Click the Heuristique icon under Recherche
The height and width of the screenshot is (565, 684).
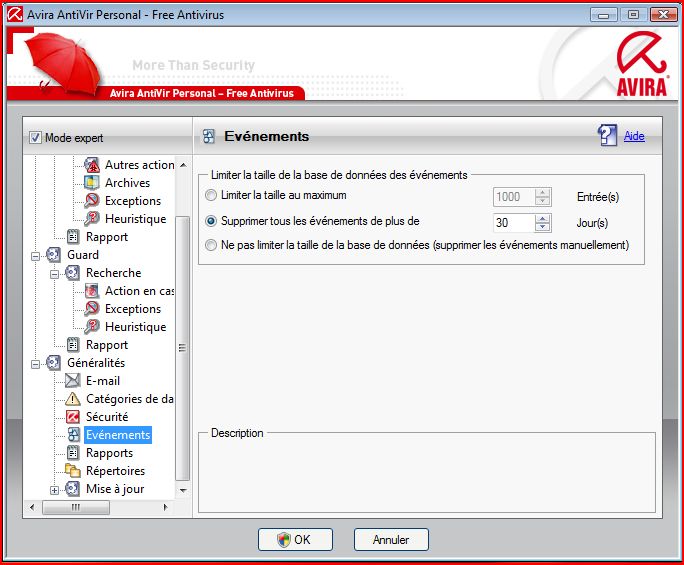click(x=92, y=327)
